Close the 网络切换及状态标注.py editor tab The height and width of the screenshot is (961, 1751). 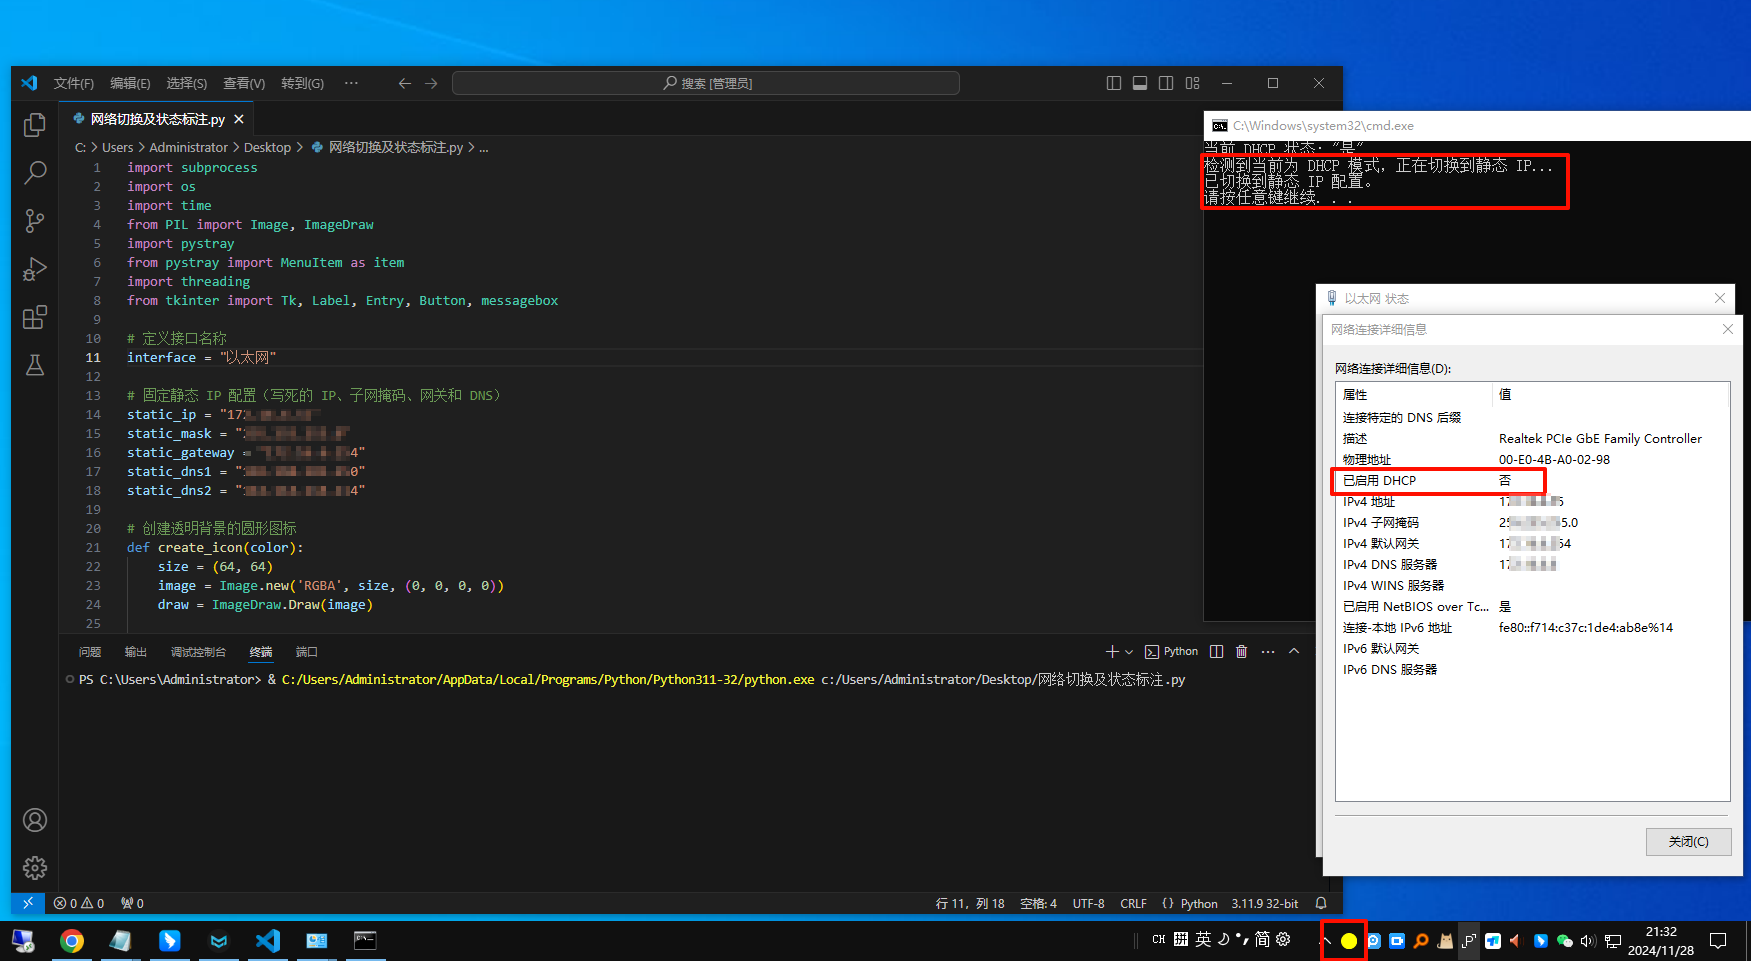coord(239,119)
